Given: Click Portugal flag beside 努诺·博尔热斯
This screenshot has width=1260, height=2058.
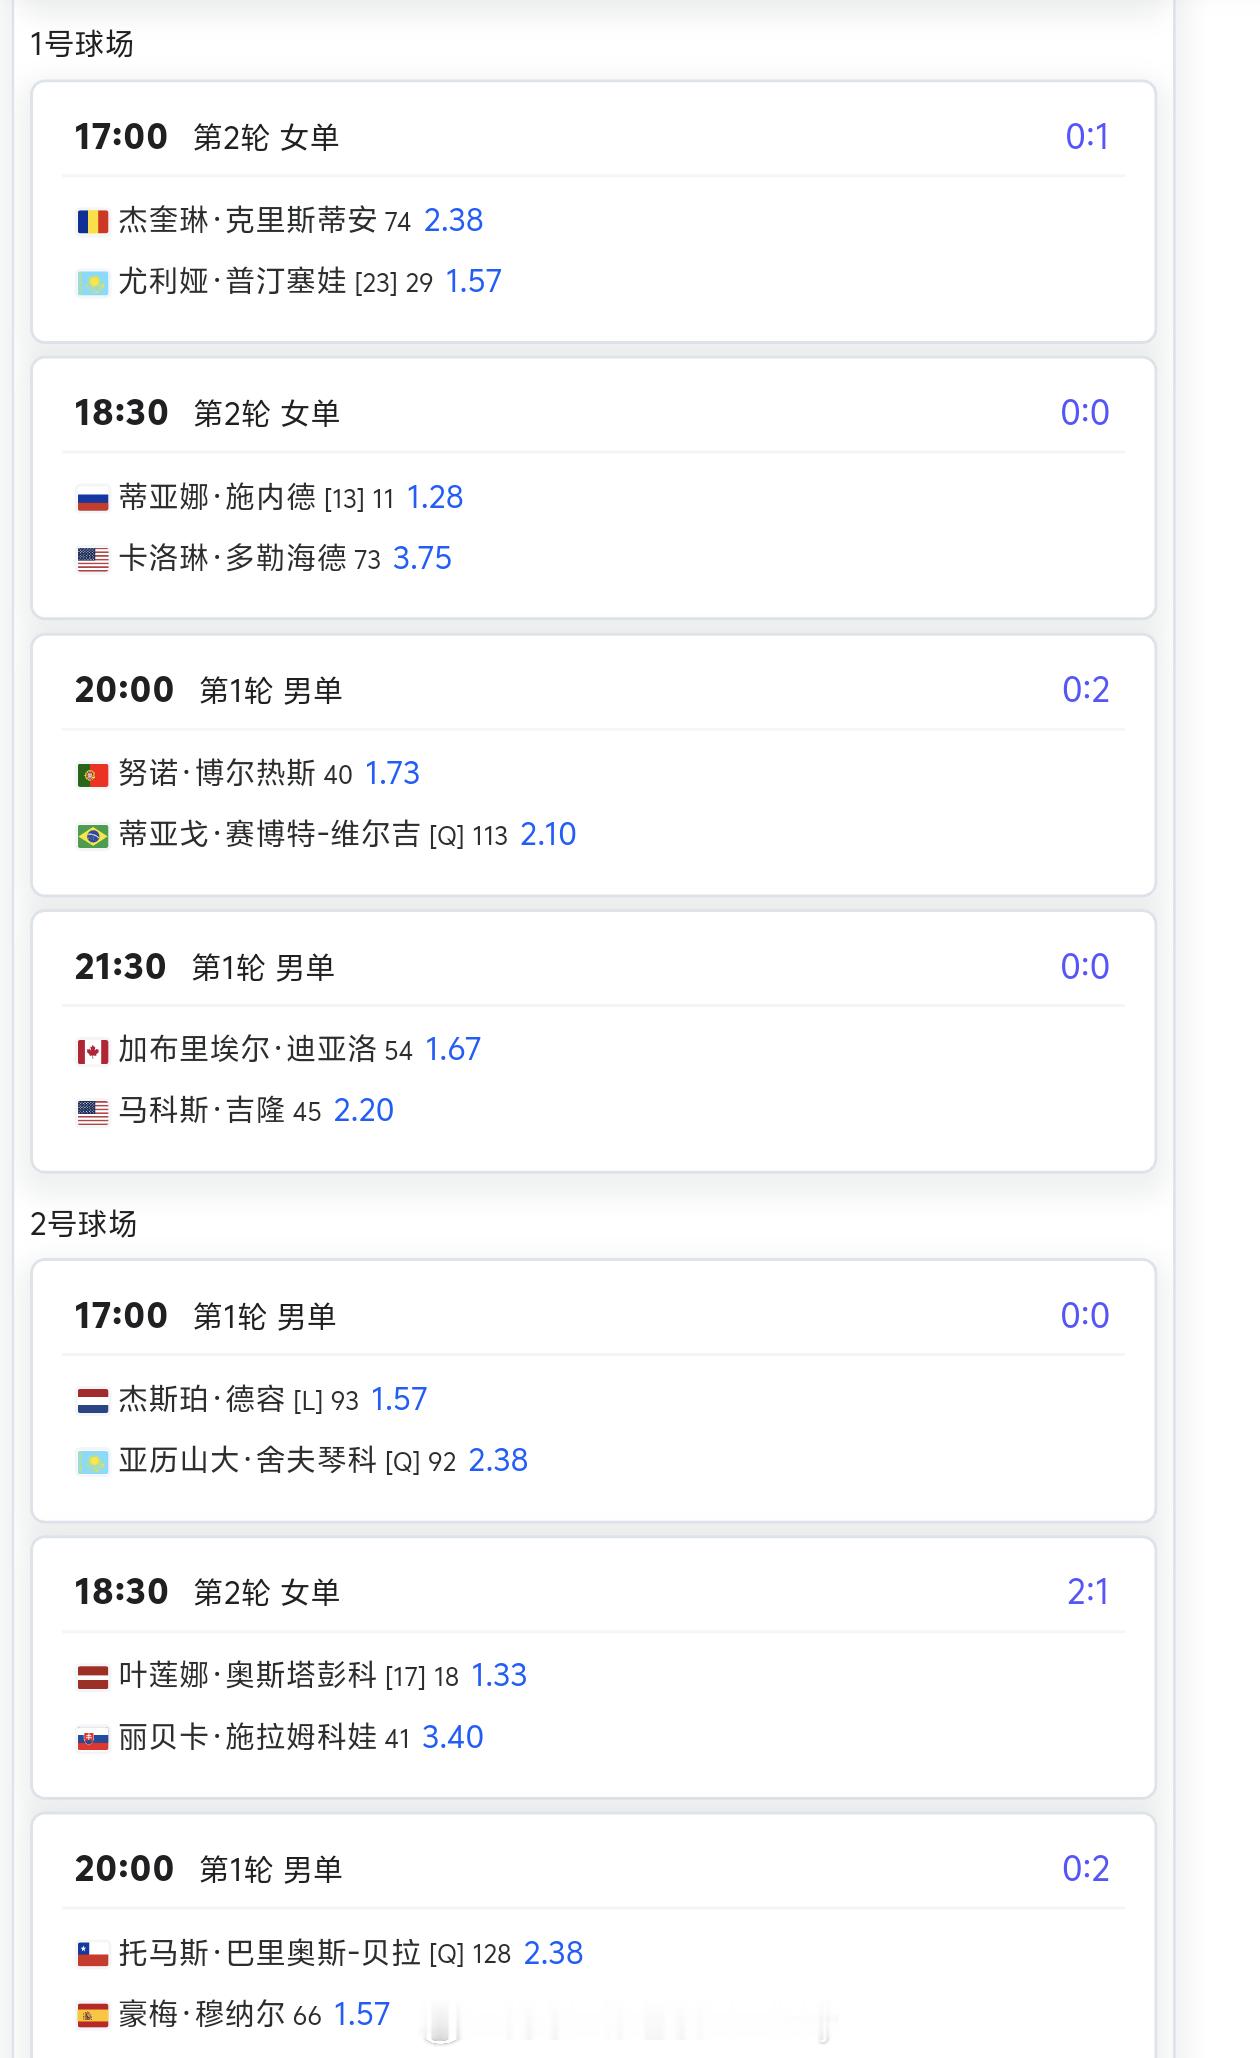Looking at the screenshot, I should (x=92, y=775).
